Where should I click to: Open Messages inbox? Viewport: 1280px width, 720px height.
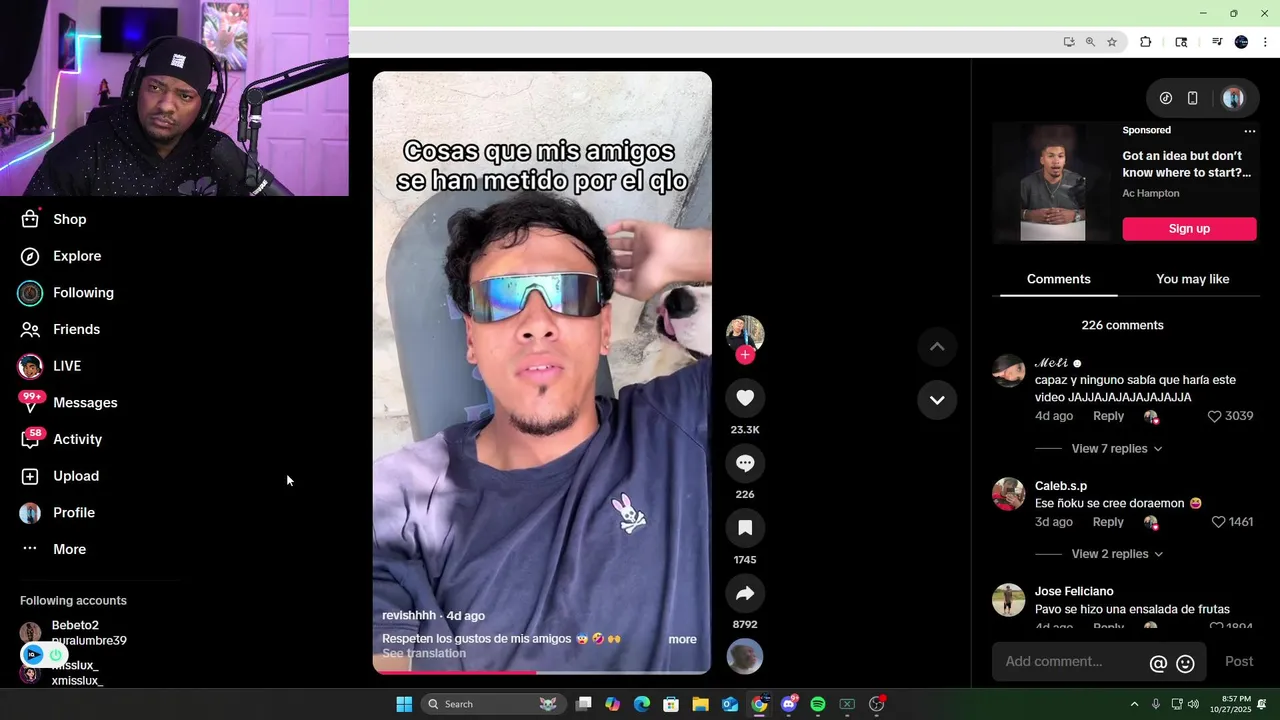(x=68, y=403)
